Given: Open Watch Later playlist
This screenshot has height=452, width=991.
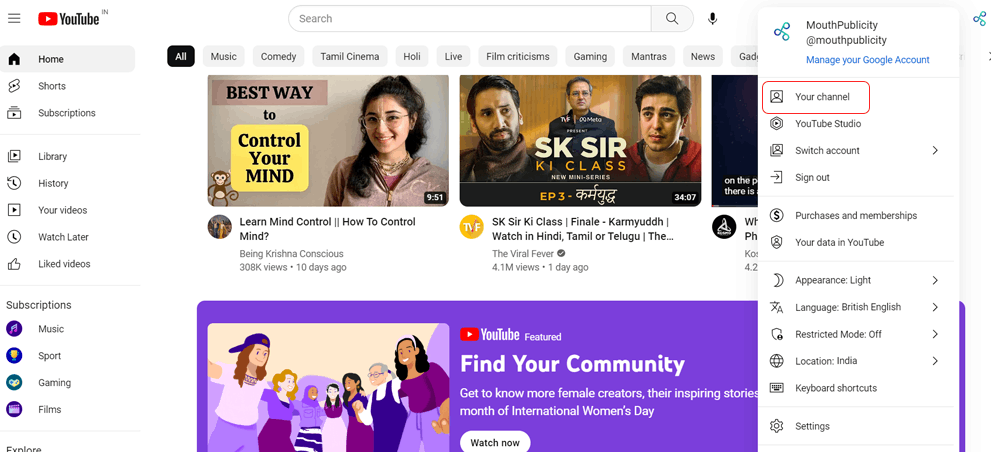Looking at the screenshot, I should (x=68, y=236).
